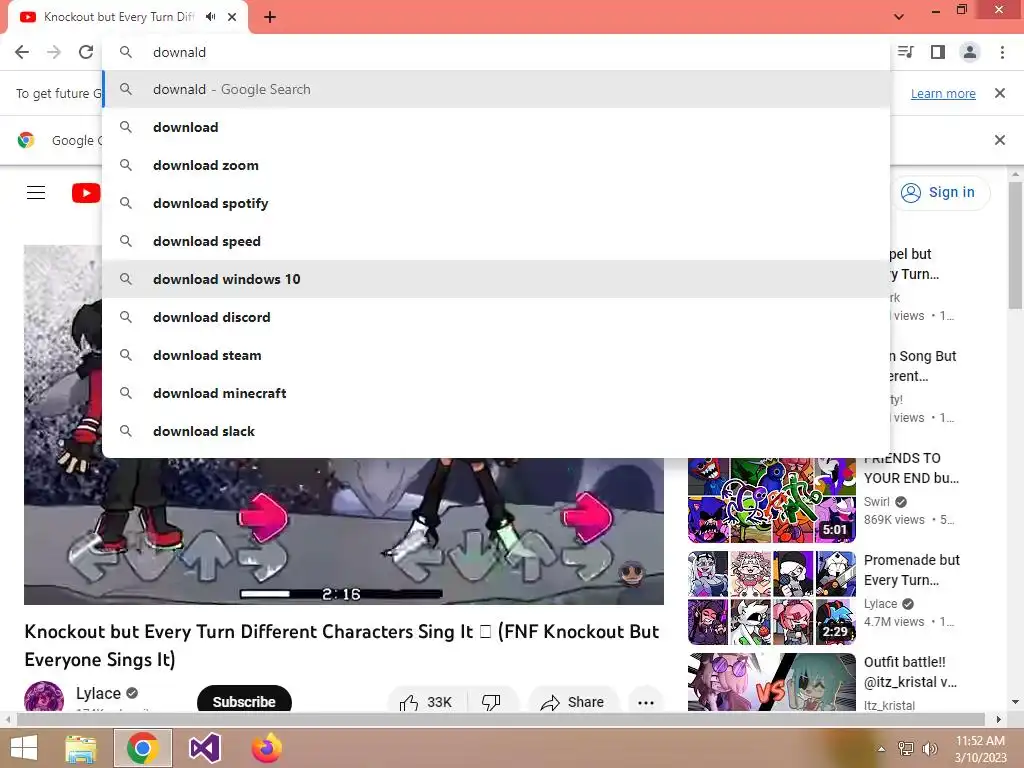Click the address bar text 'downald'
Viewport: 1024px width, 768px height.
[180, 52]
